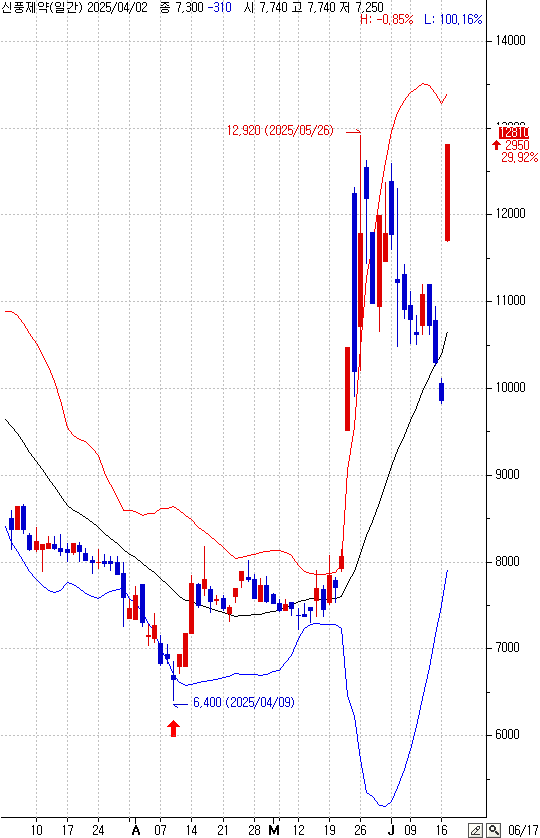The height and width of the screenshot is (838, 540).
Task: Click the 29.92% change percentage
Action: click(x=520, y=157)
